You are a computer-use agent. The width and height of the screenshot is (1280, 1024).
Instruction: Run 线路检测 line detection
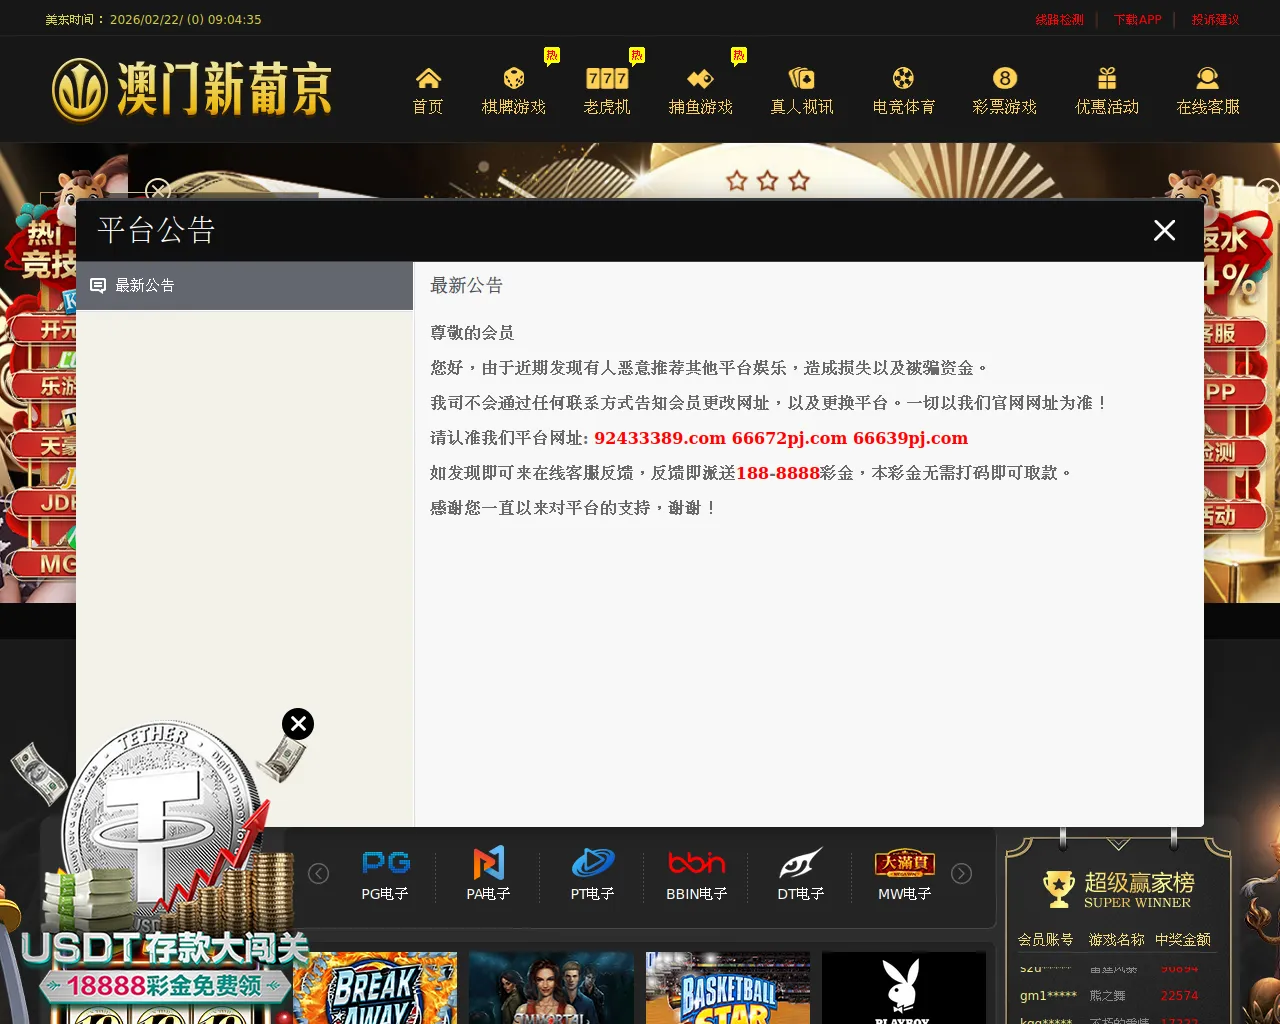tap(1059, 18)
